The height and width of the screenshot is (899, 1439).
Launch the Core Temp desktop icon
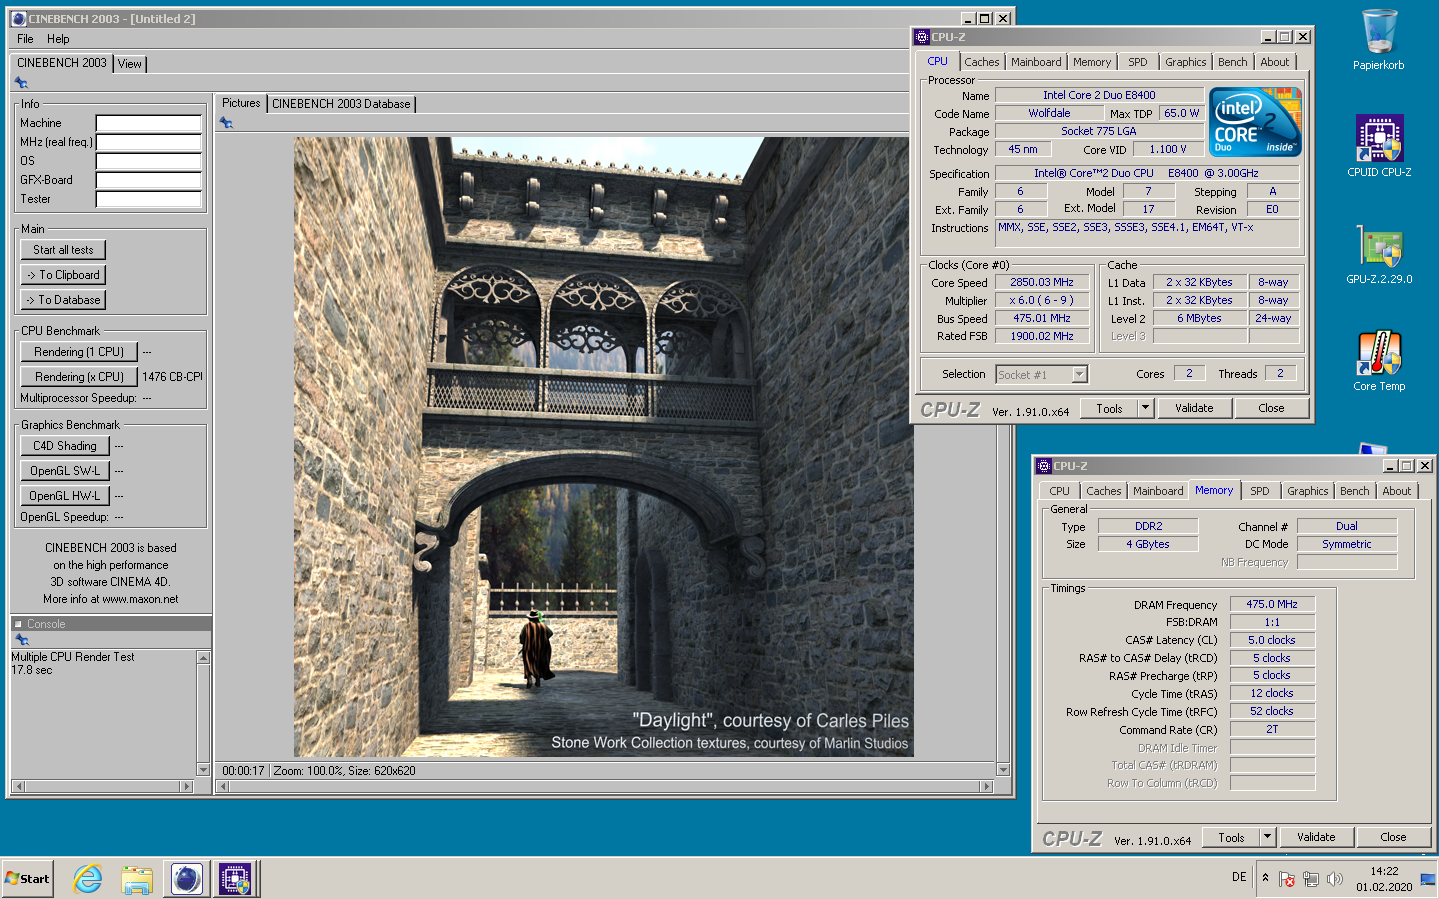pyautogui.click(x=1379, y=361)
